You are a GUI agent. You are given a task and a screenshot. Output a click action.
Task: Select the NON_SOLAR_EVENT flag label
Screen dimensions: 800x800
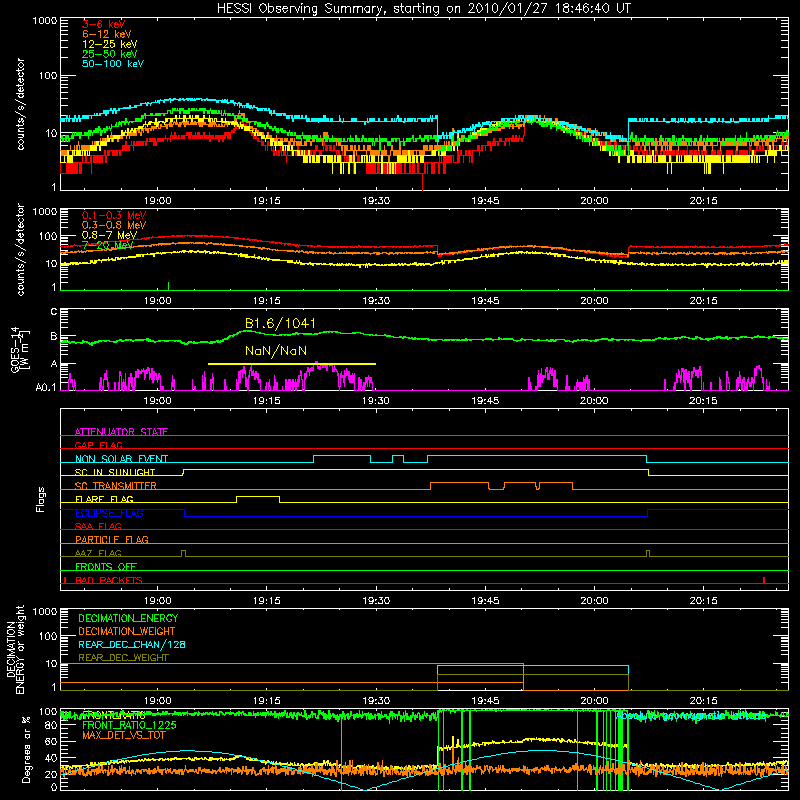point(121,459)
